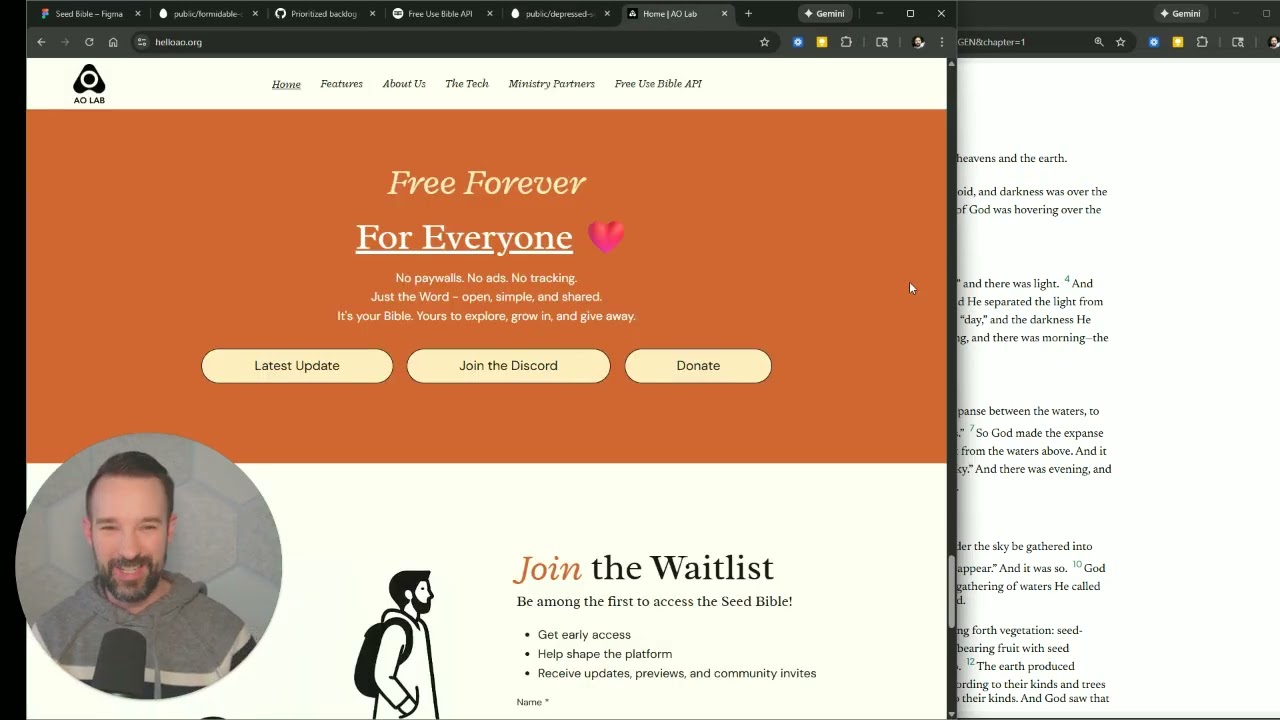Open The Tech nav link
The height and width of the screenshot is (720, 1280).
[467, 84]
